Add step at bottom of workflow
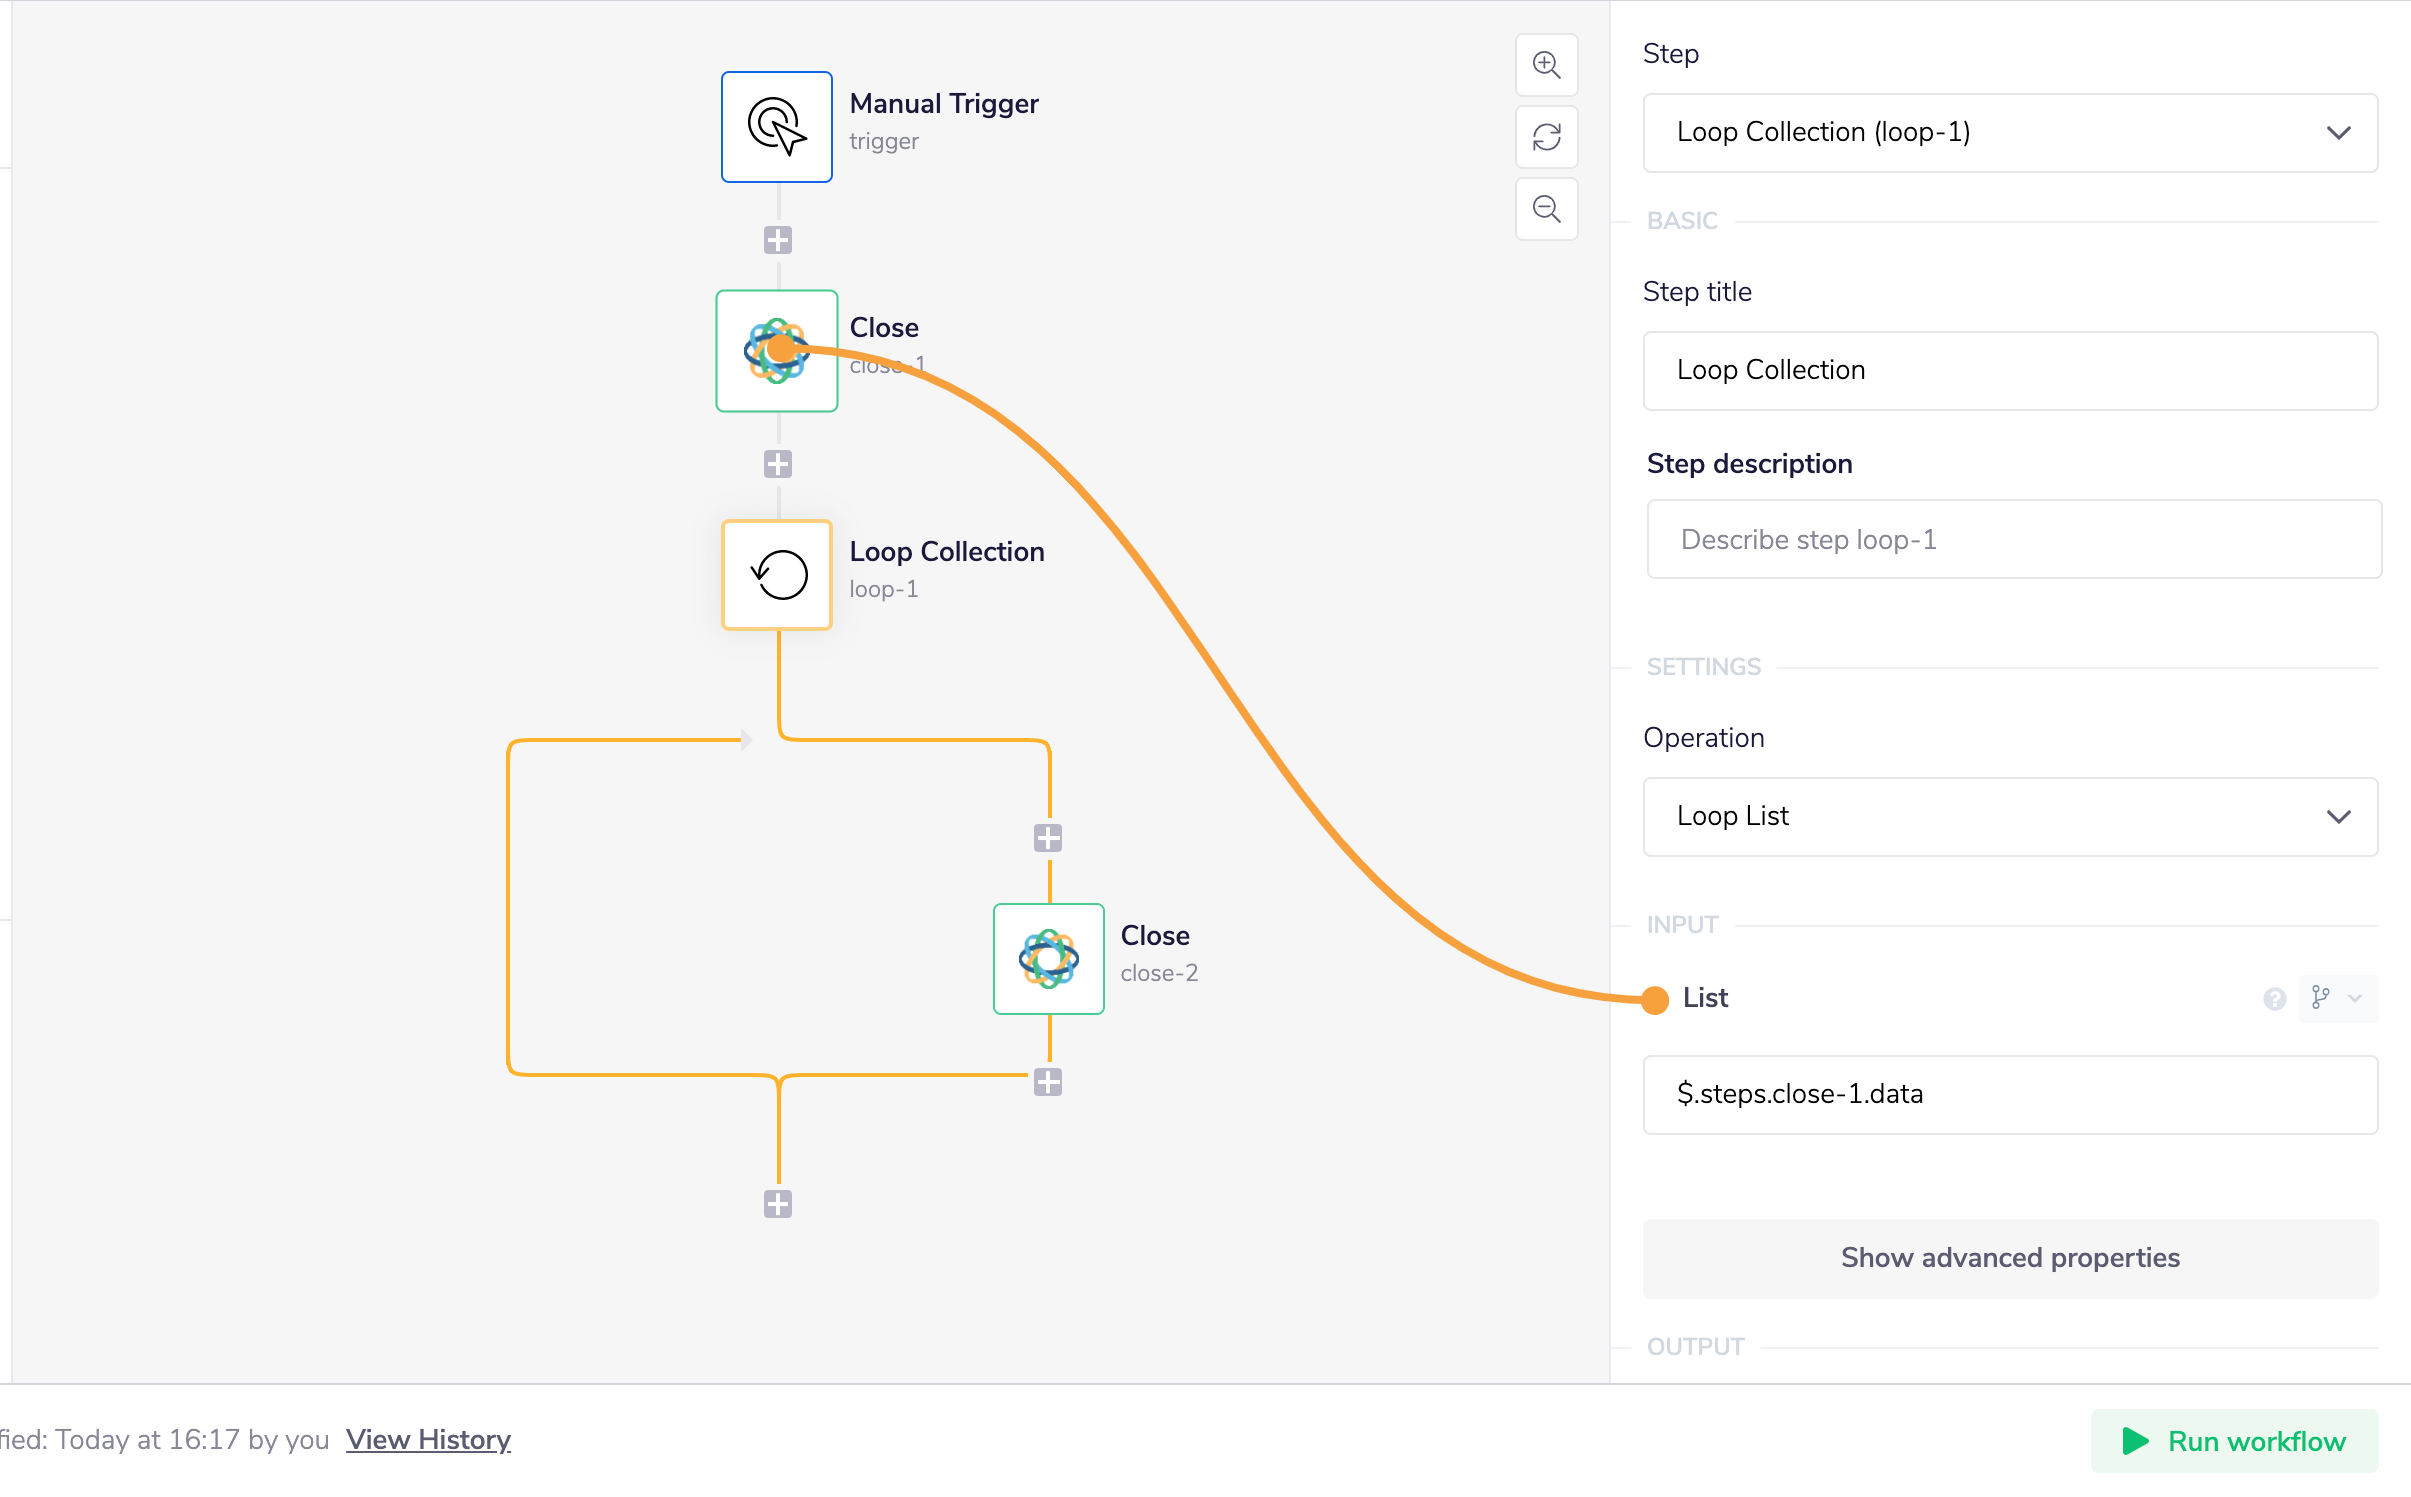The height and width of the screenshot is (1497, 2411). point(777,1204)
